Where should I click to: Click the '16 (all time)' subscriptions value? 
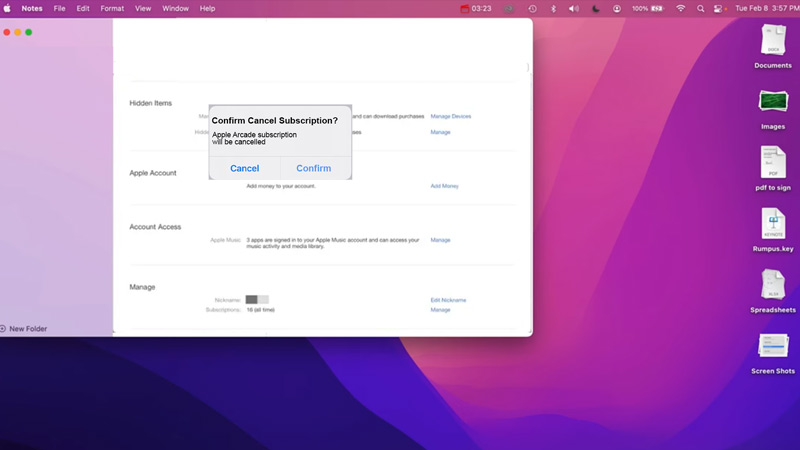coord(261,310)
